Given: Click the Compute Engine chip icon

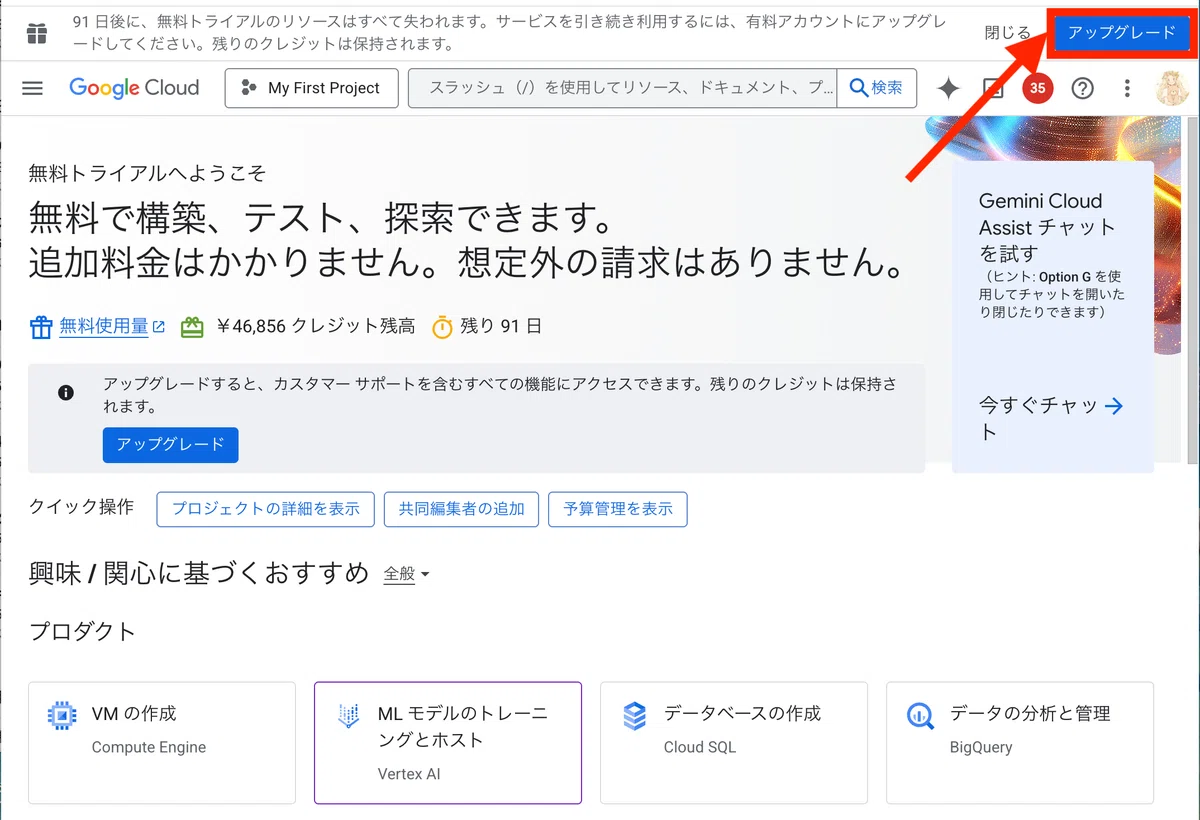Looking at the screenshot, I should [62, 716].
